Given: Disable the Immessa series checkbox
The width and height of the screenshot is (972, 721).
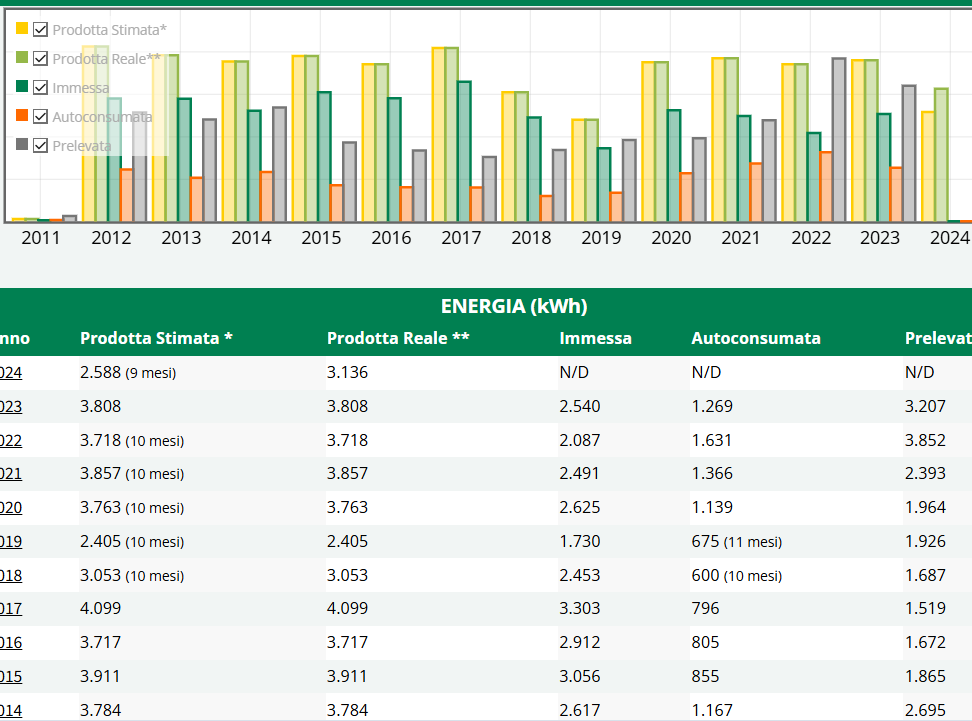Looking at the screenshot, I should pyautogui.click(x=41, y=88).
